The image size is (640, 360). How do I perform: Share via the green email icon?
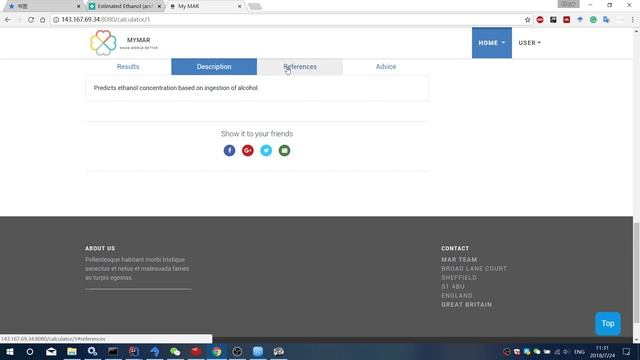[284, 151]
